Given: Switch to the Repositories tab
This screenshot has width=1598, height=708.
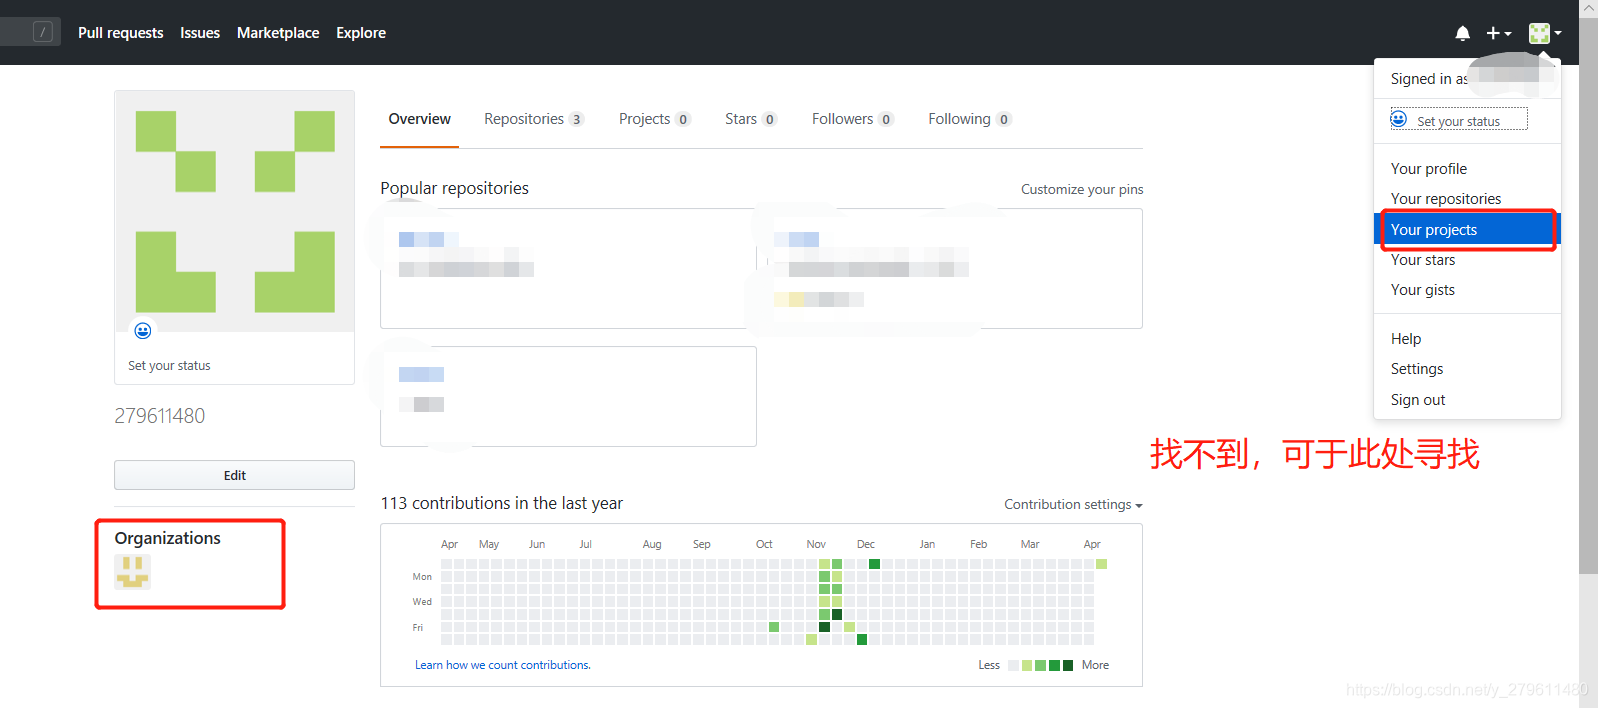Looking at the screenshot, I should tap(534, 119).
